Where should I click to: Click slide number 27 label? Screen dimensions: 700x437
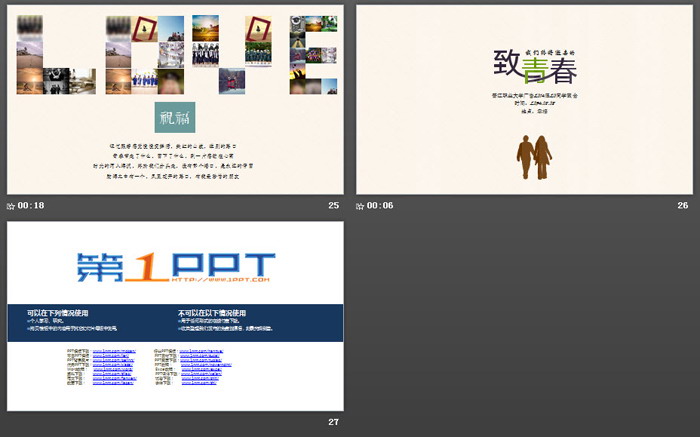[x=333, y=422]
